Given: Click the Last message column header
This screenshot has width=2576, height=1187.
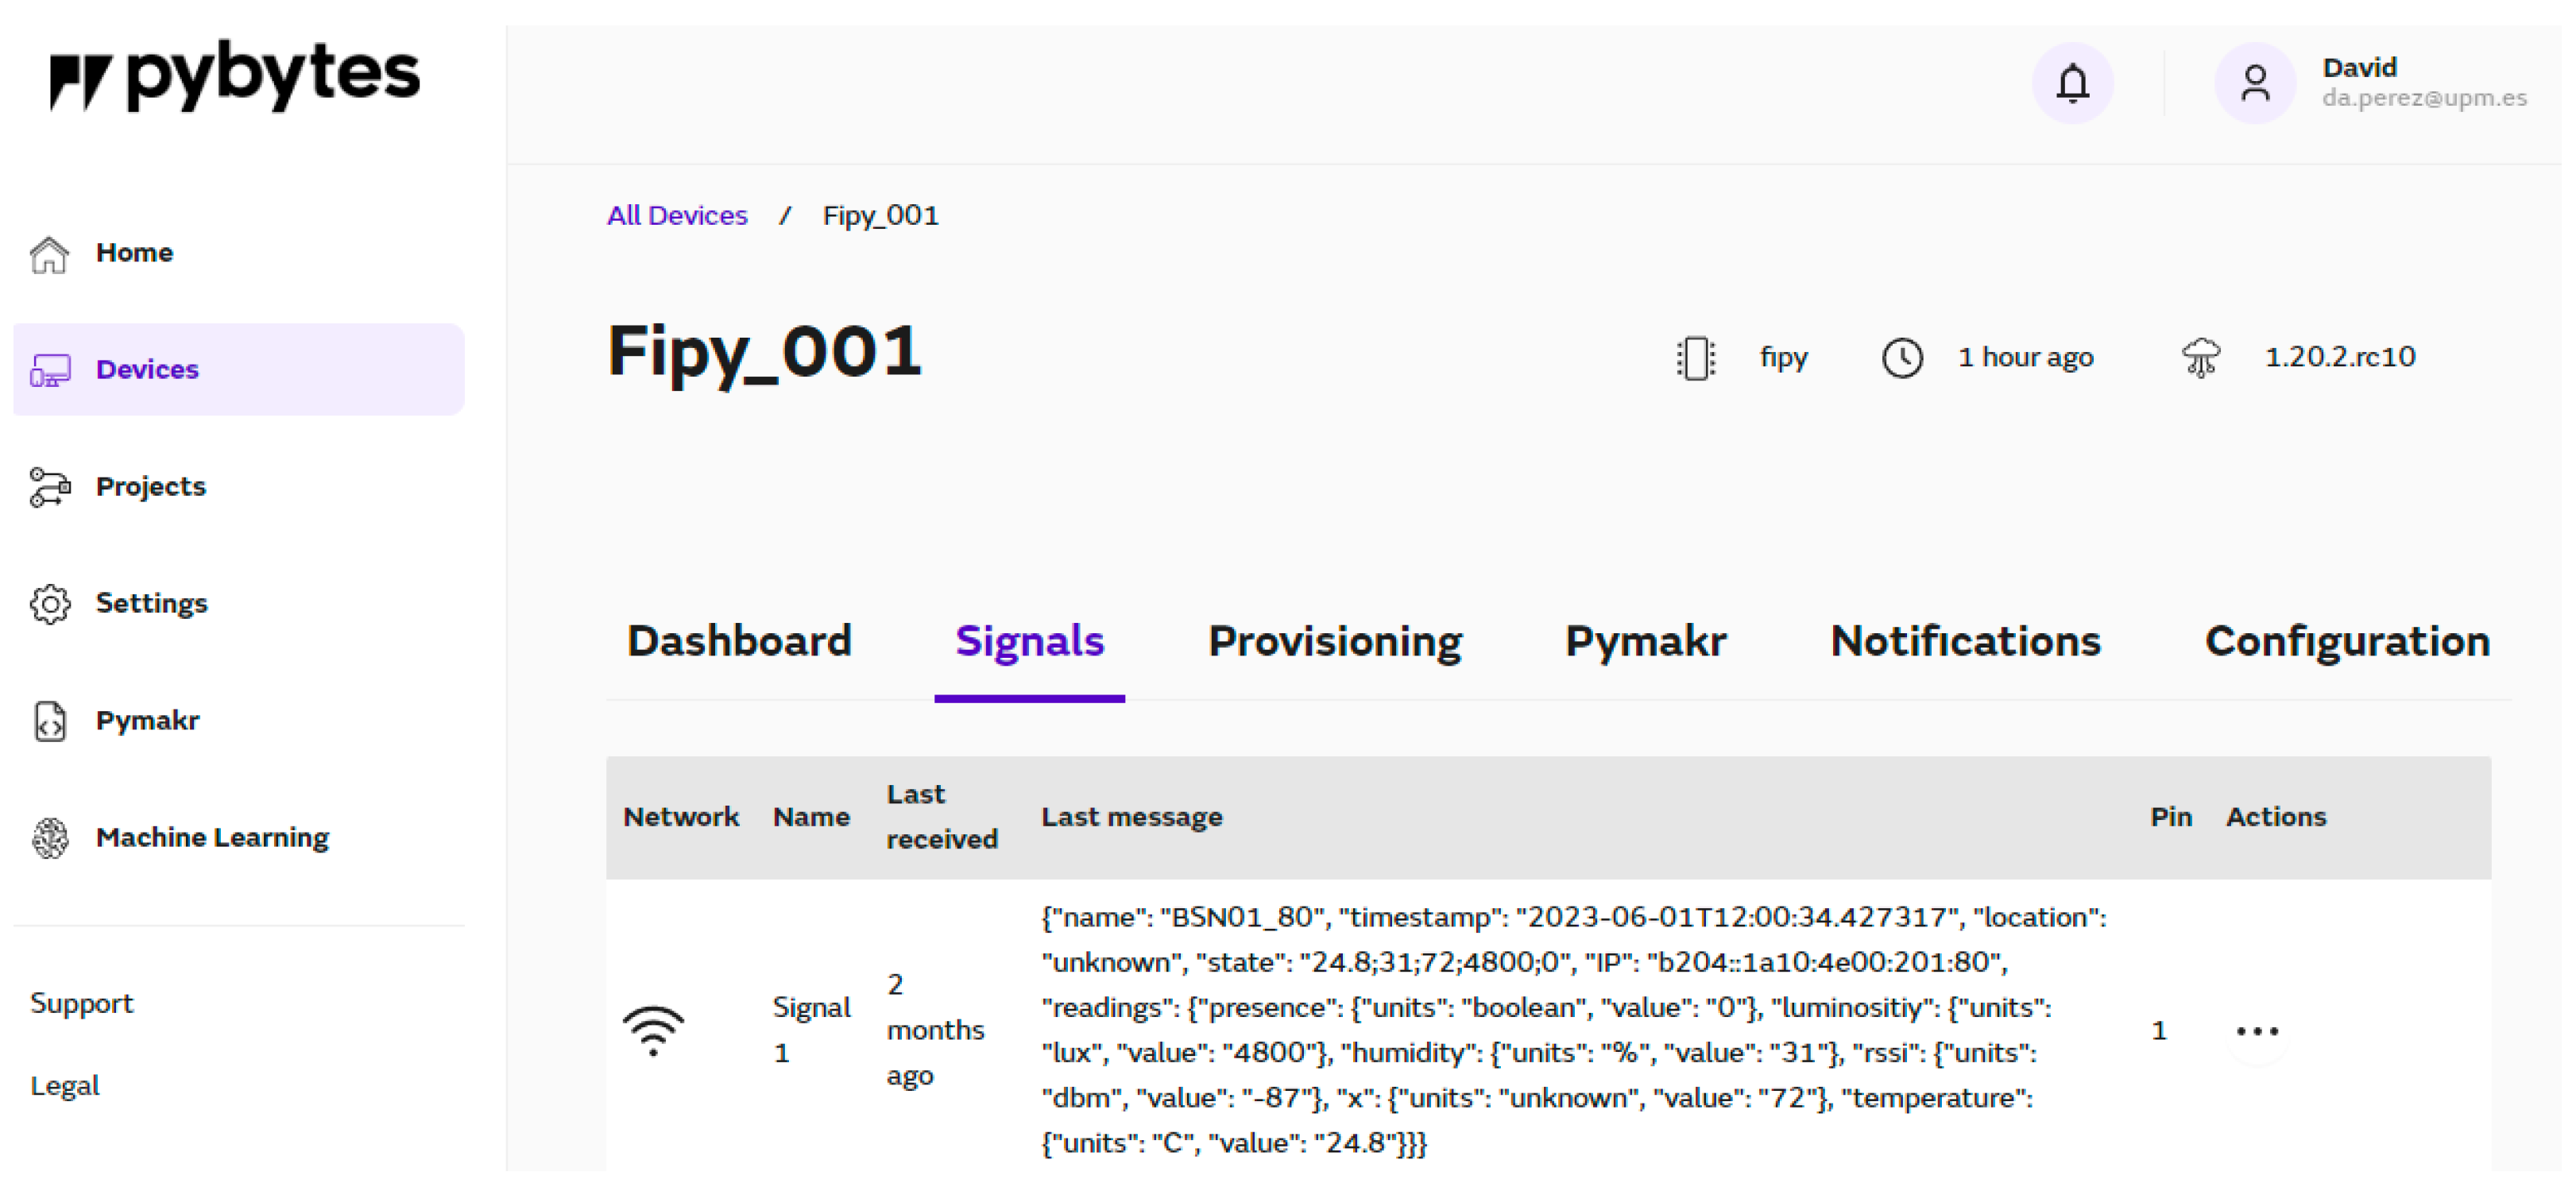Looking at the screenshot, I should 1132,818.
